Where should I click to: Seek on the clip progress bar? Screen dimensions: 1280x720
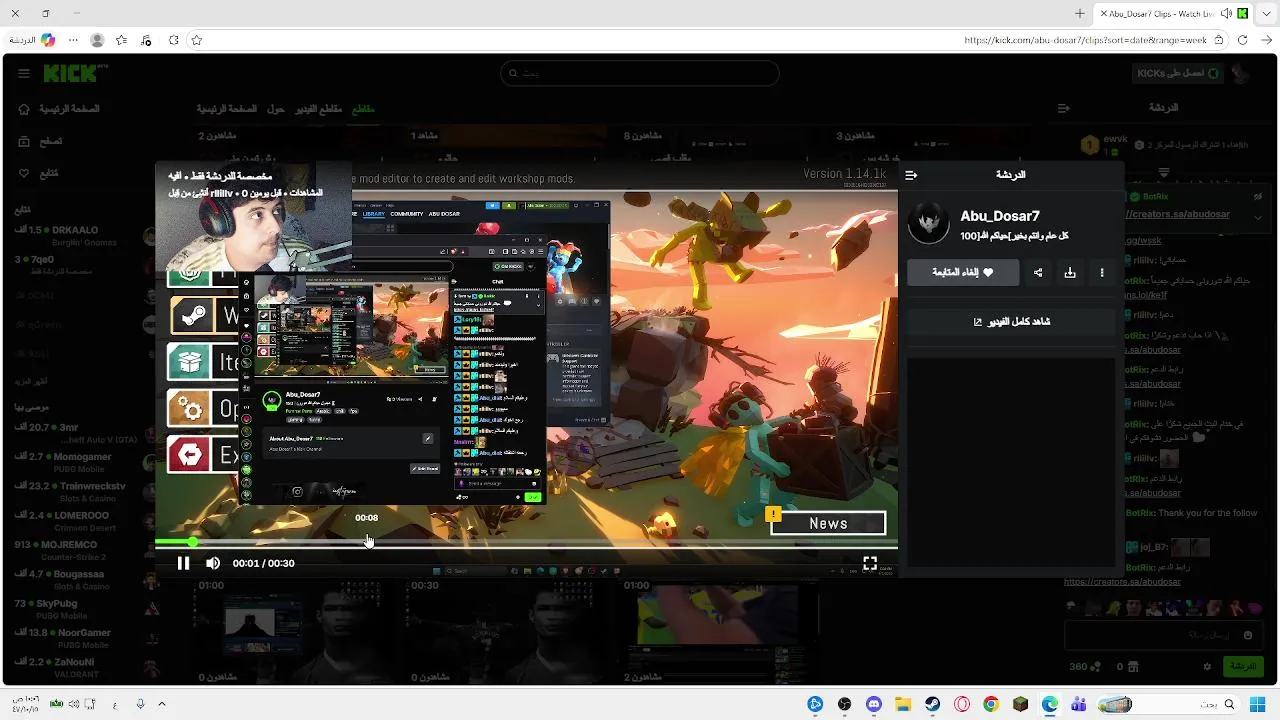click(526, 542)
